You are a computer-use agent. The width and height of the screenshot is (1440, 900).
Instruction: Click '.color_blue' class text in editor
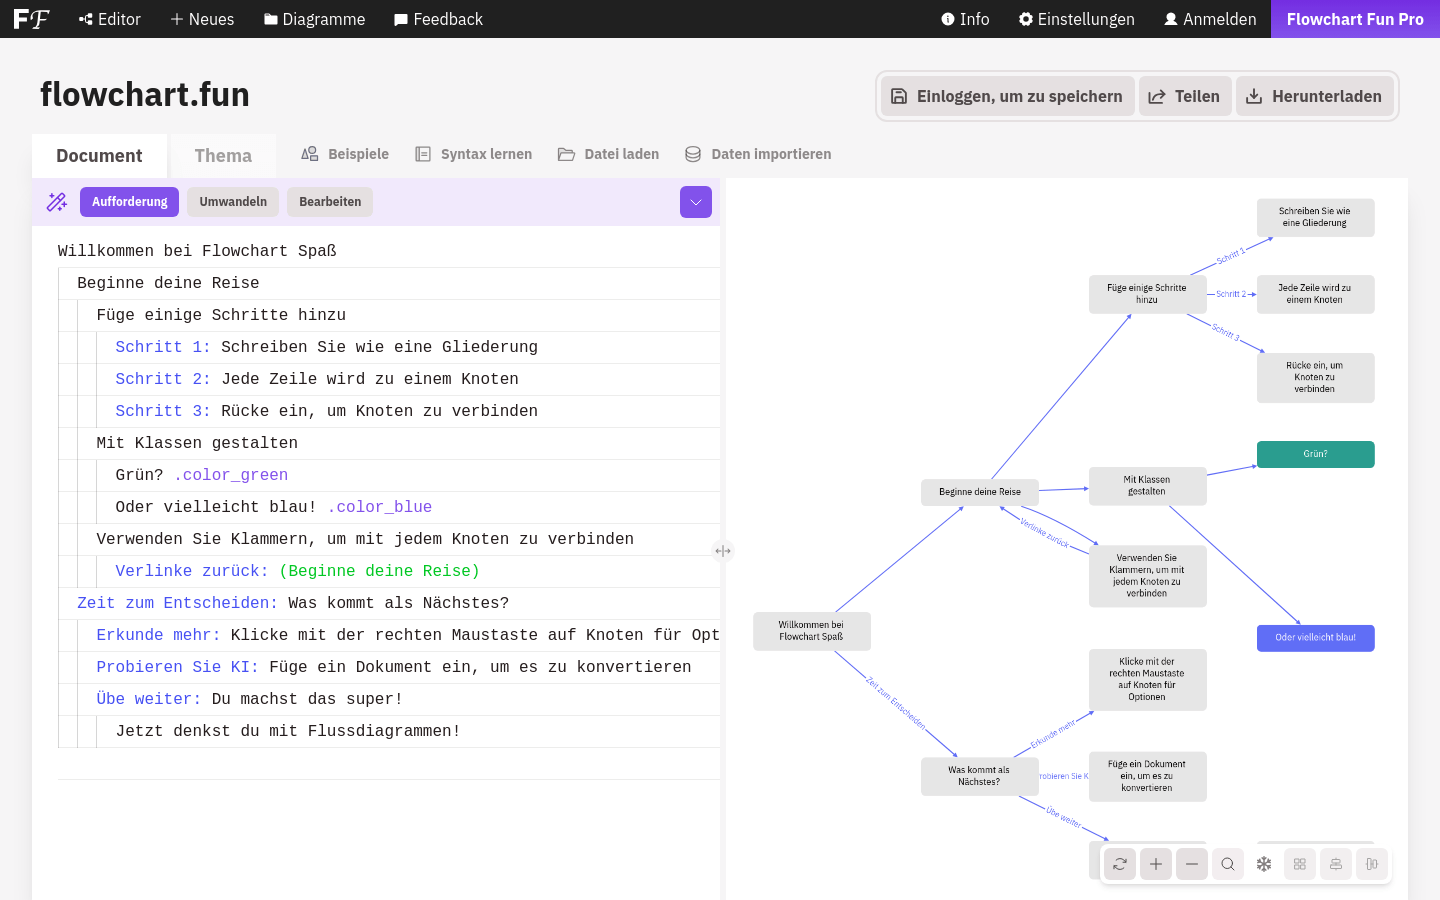coord(380,507)
